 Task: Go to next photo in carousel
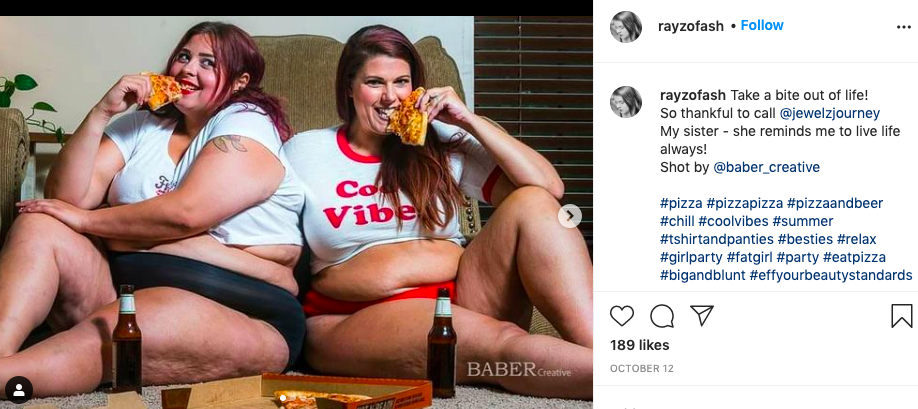[x=570, y=216]
